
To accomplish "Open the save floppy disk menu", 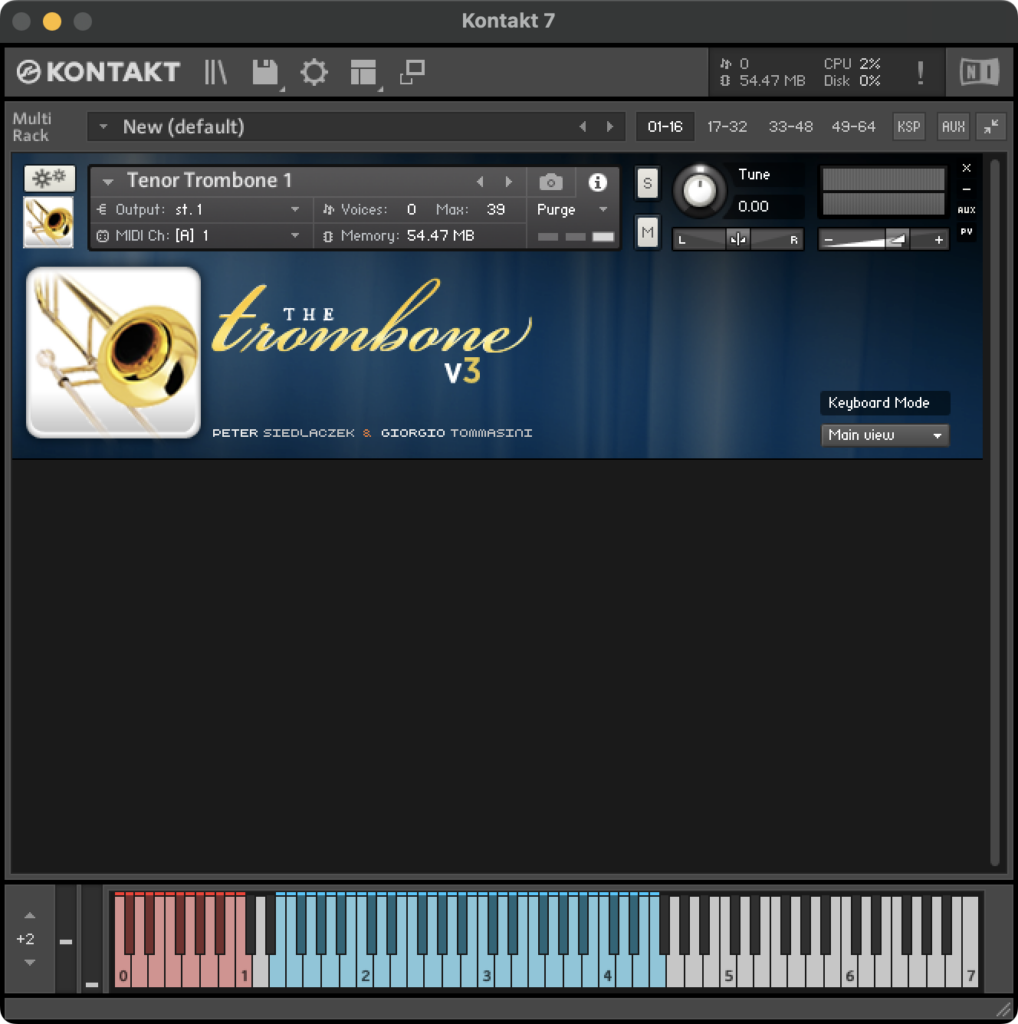I will coord(266,72).
